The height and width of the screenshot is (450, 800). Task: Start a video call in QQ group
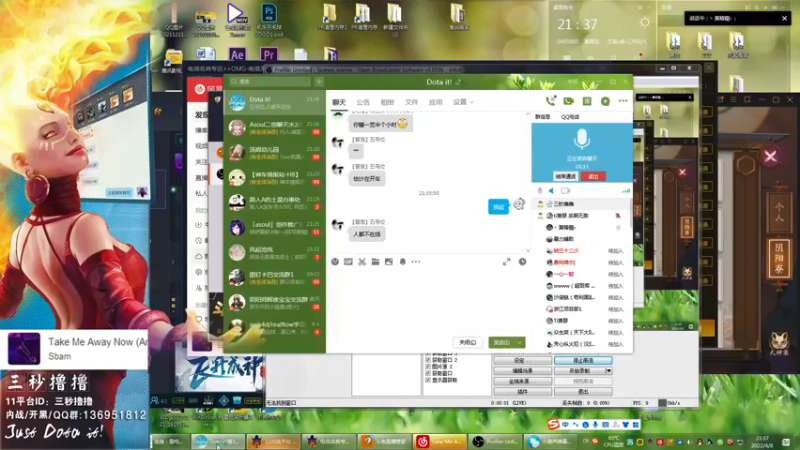[568, 101]
